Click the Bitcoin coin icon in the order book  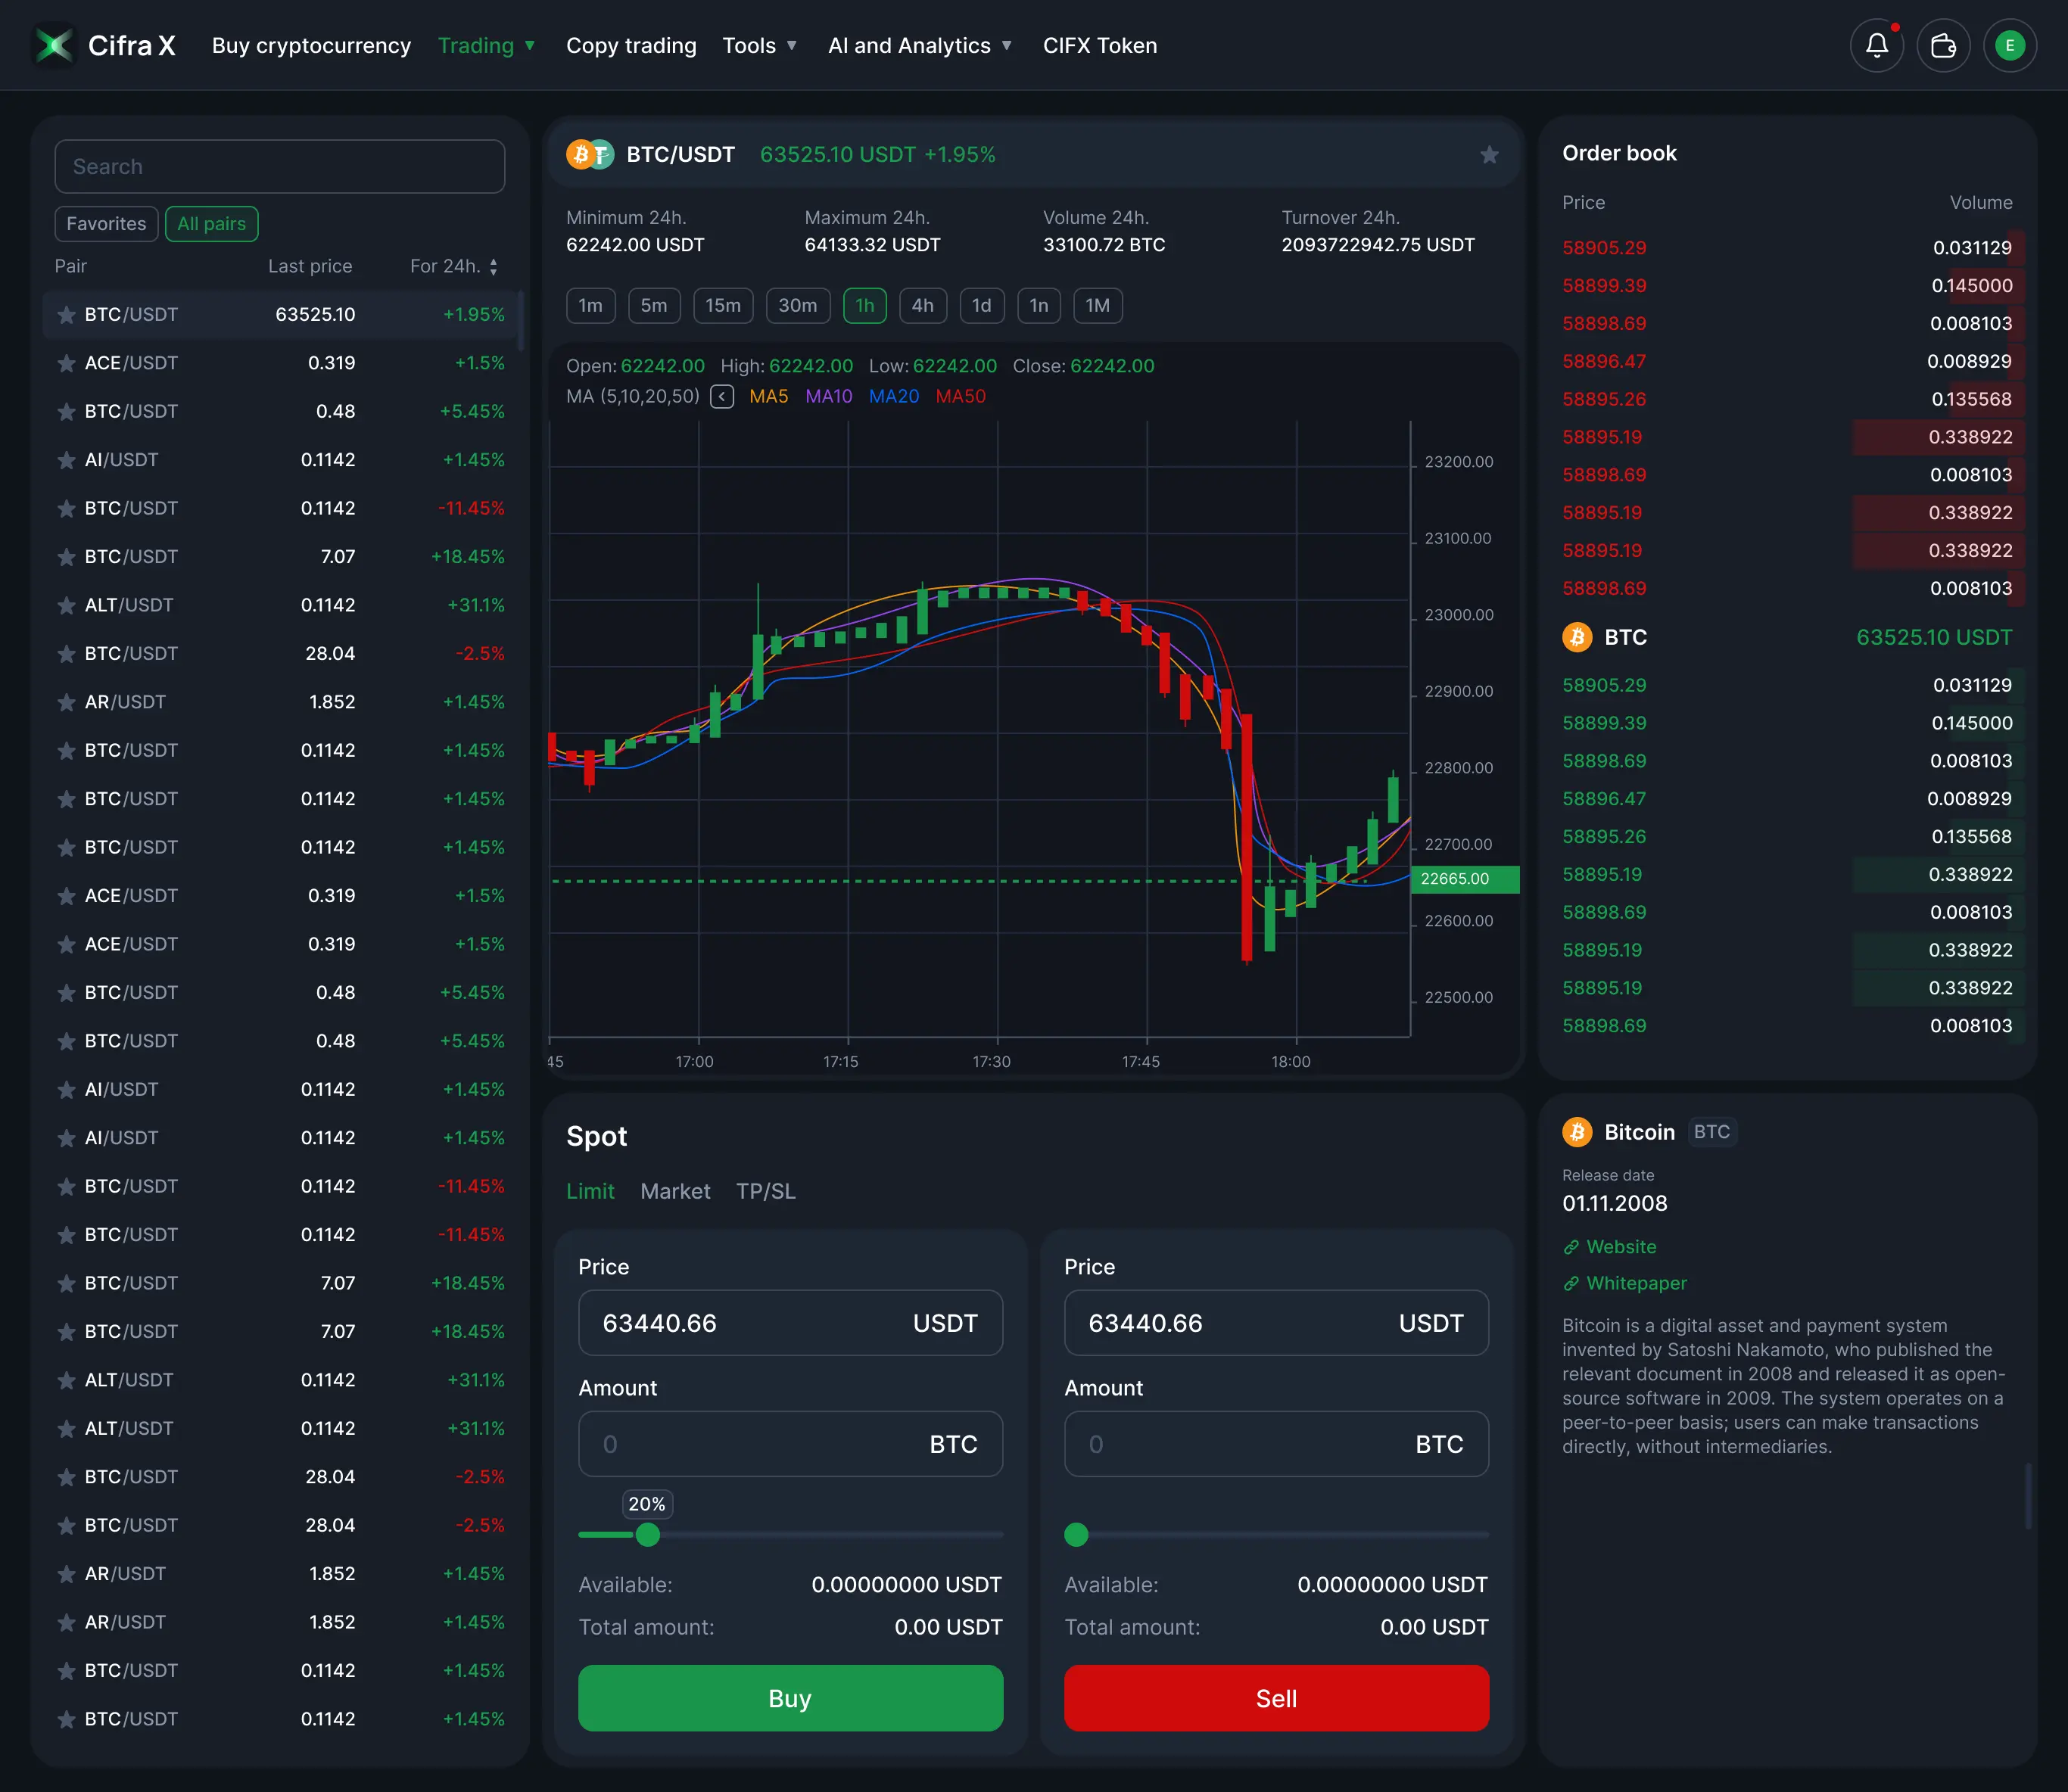(1578, 637)
